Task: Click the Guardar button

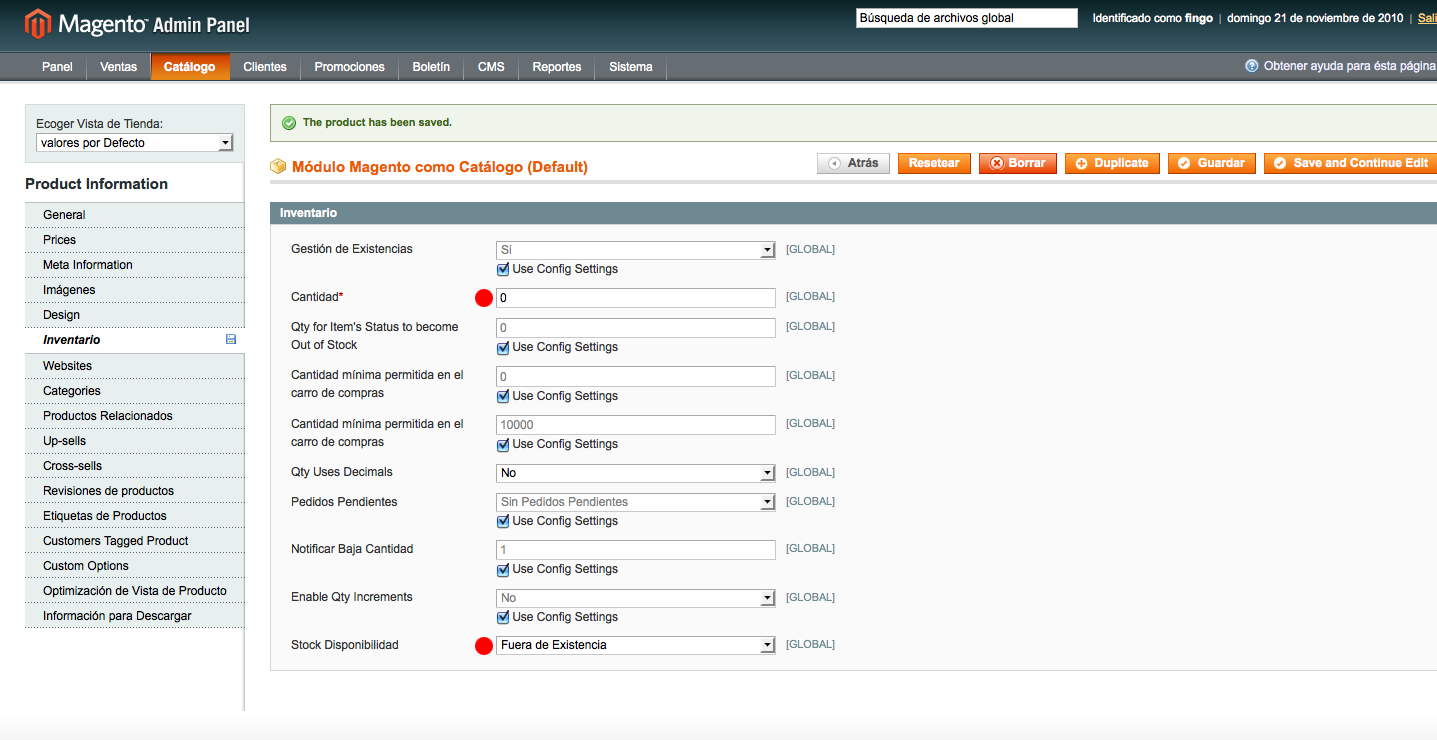Action: (x=1212, y=163)
